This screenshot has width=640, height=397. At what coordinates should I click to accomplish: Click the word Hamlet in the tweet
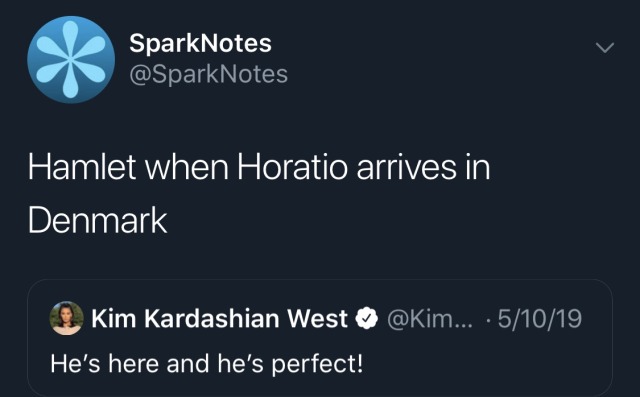click(82, 167)
